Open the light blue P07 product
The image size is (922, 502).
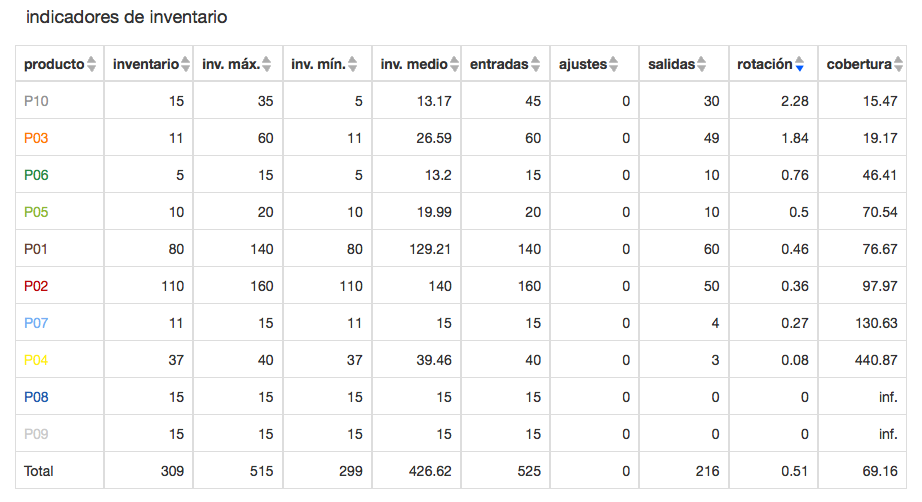(36, 323)
